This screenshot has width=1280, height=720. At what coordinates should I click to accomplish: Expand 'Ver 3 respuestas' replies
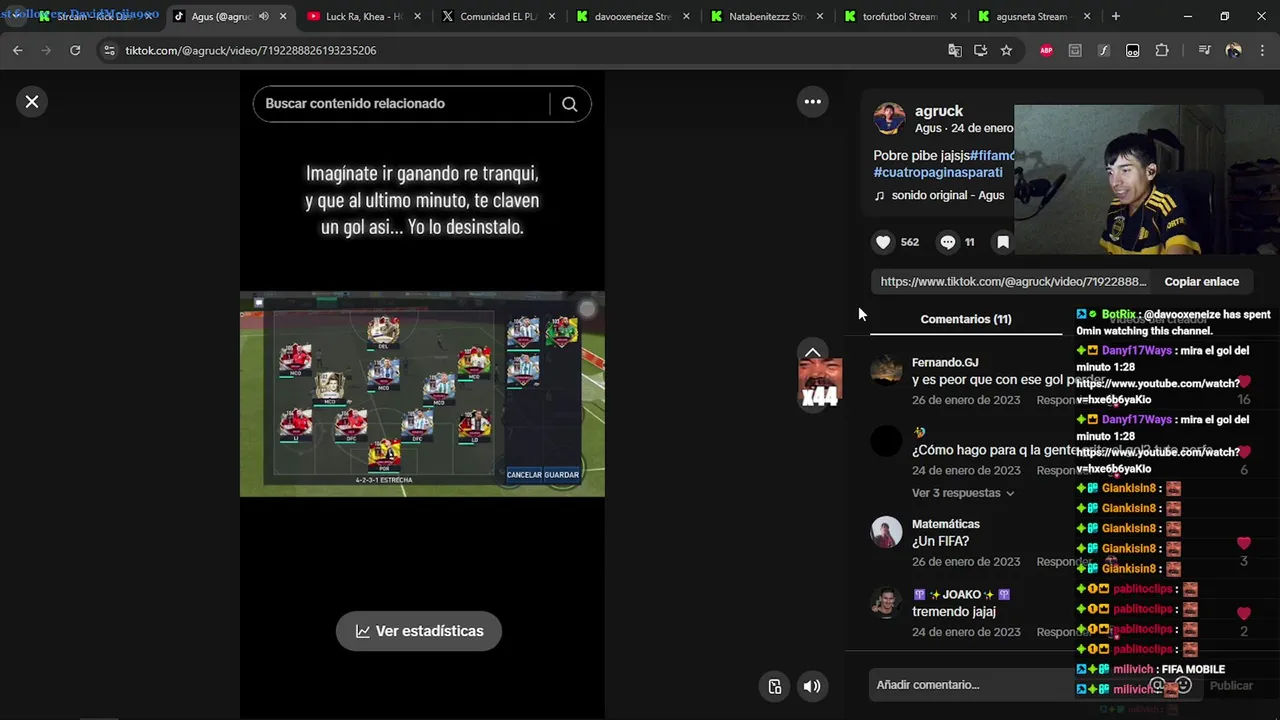click(x=963, y=493)
